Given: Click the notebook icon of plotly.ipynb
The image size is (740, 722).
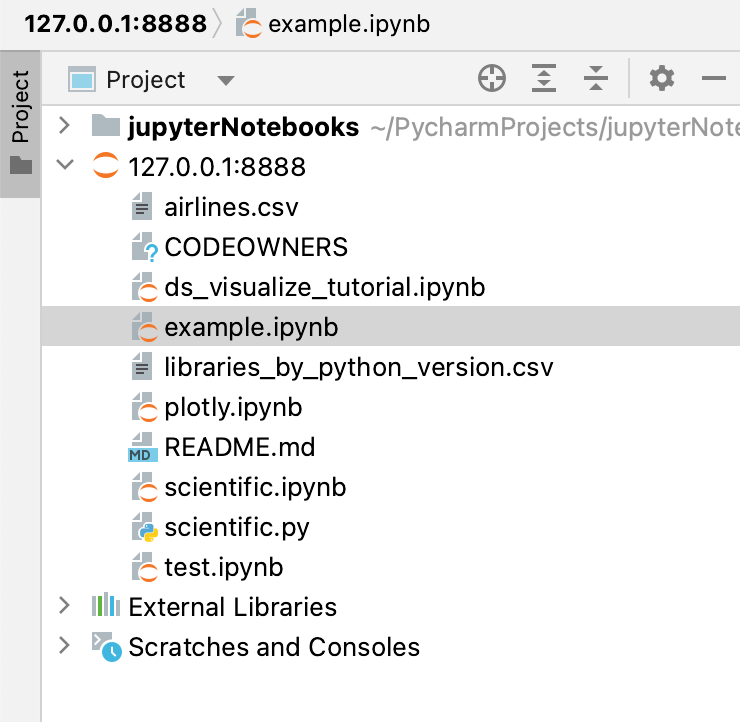Looking at the screenshot, I should [x=144, y=407].
